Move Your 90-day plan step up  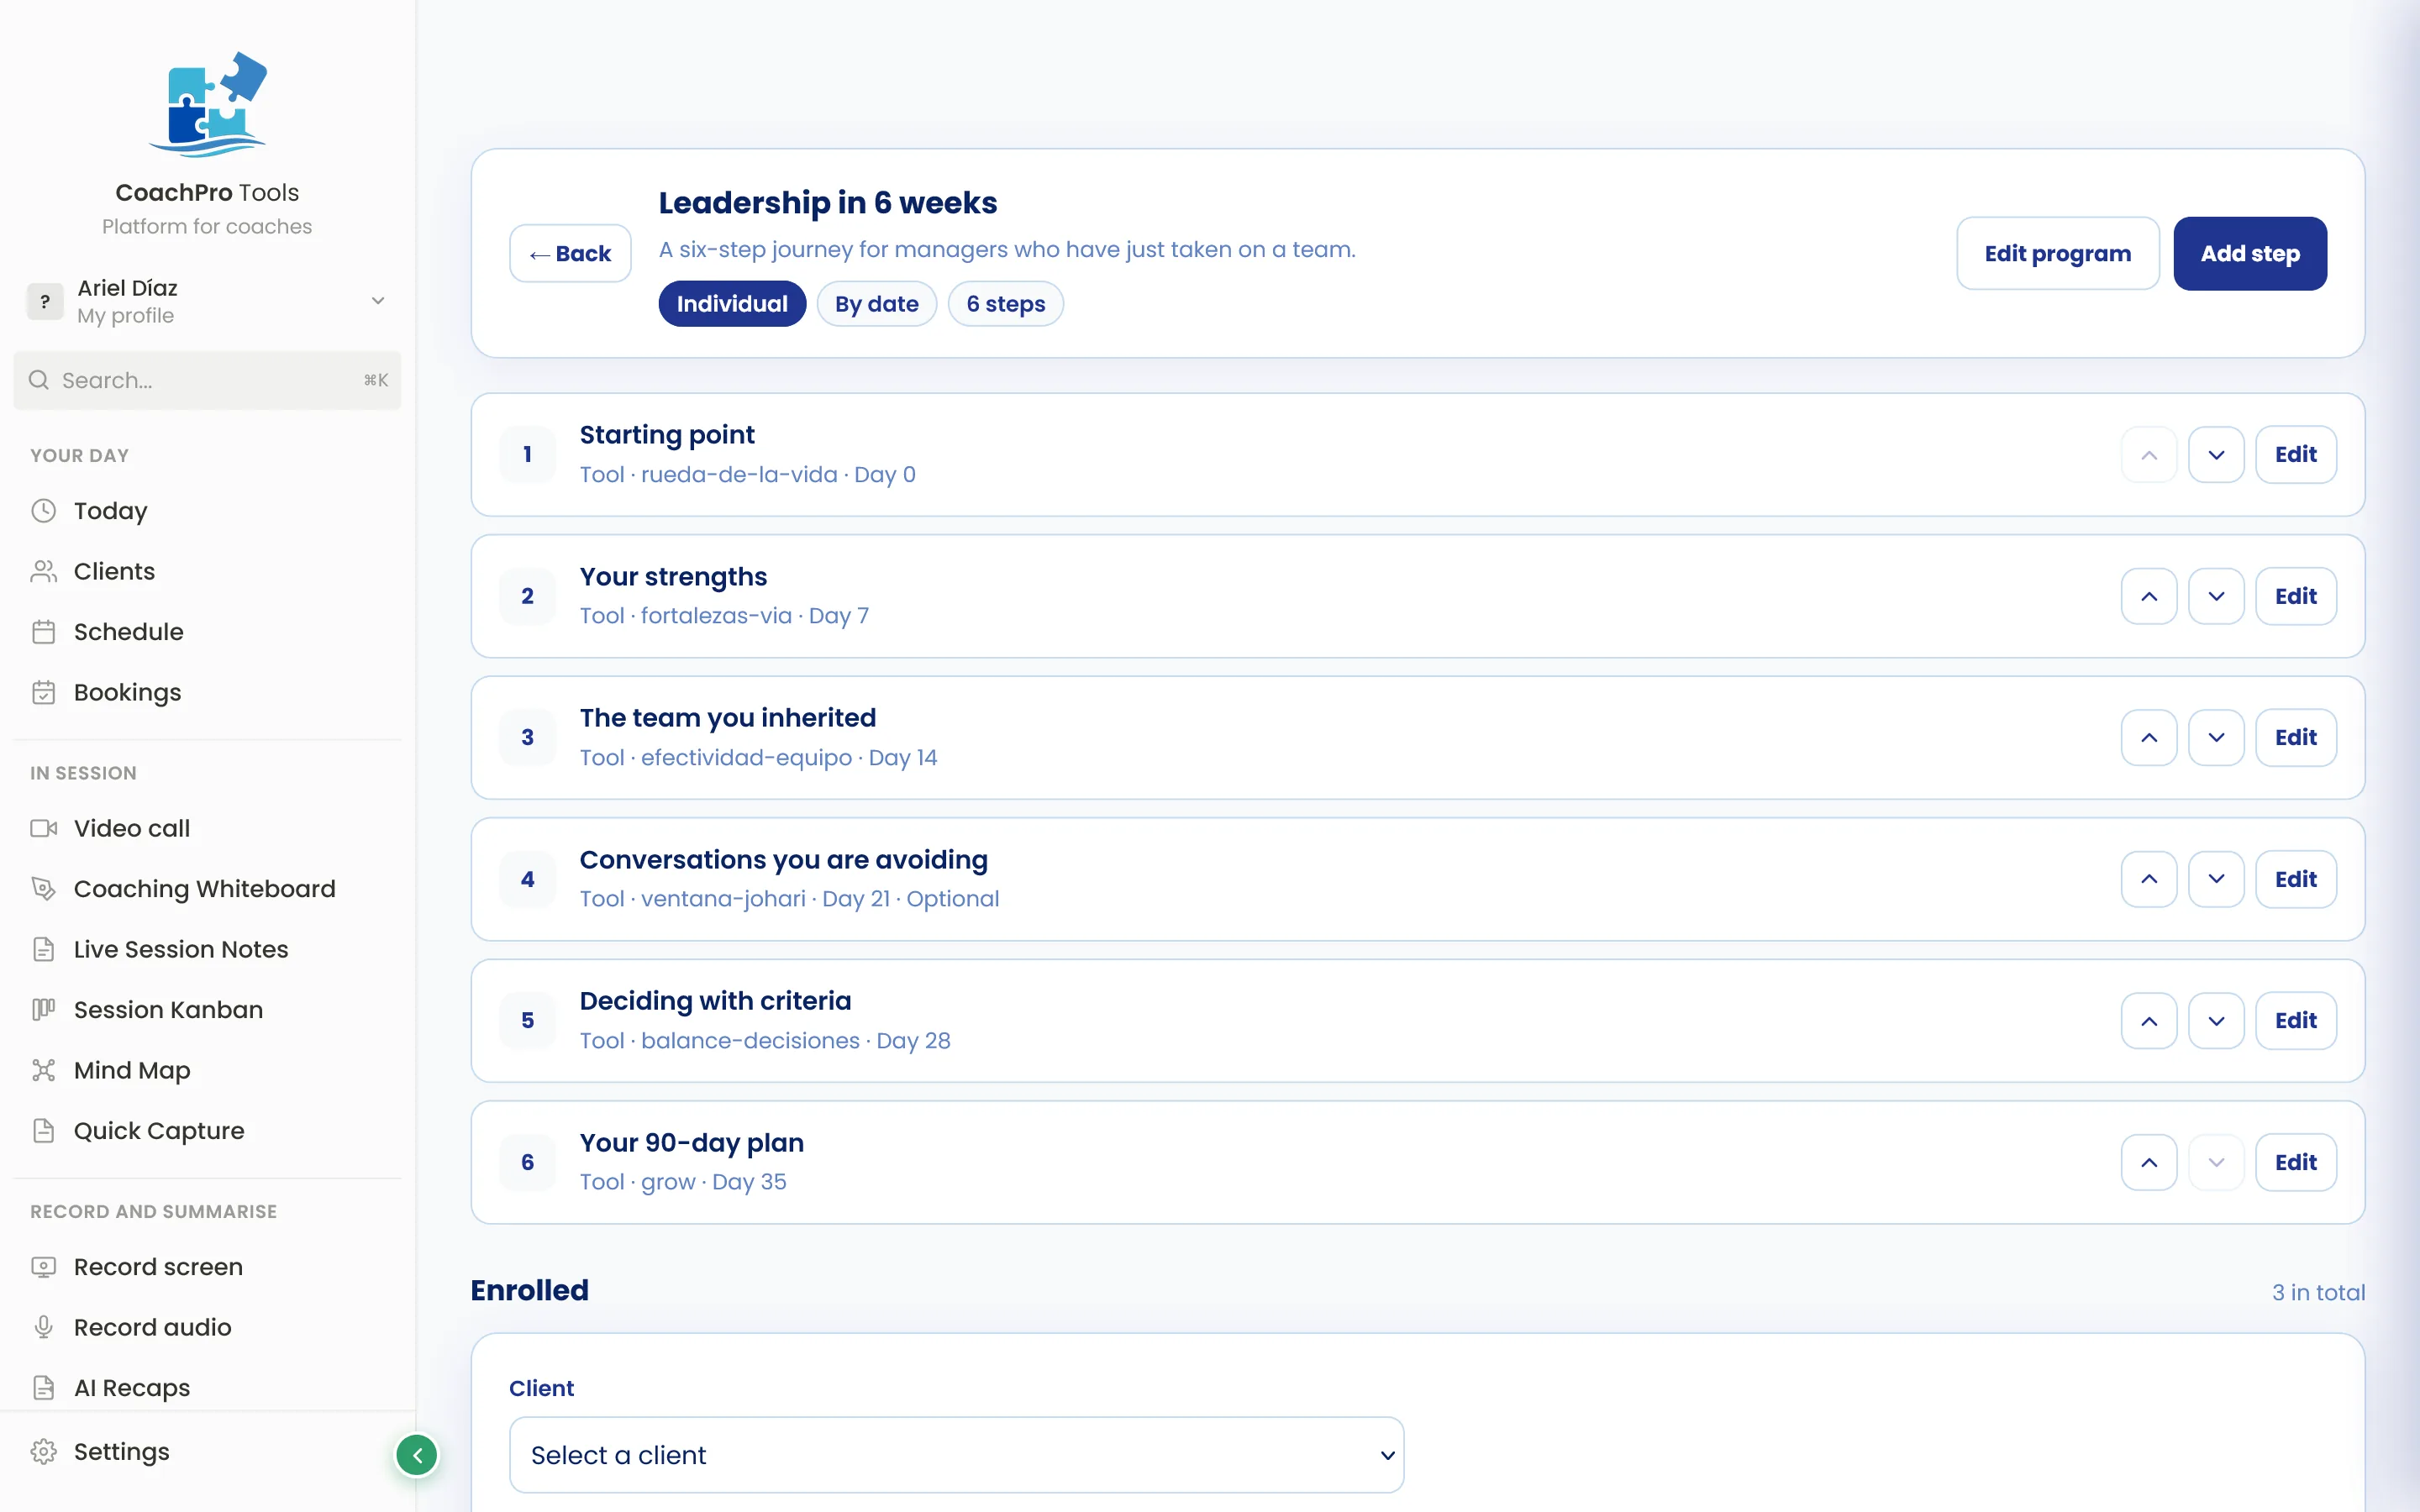click(x=2149, y=1162)
